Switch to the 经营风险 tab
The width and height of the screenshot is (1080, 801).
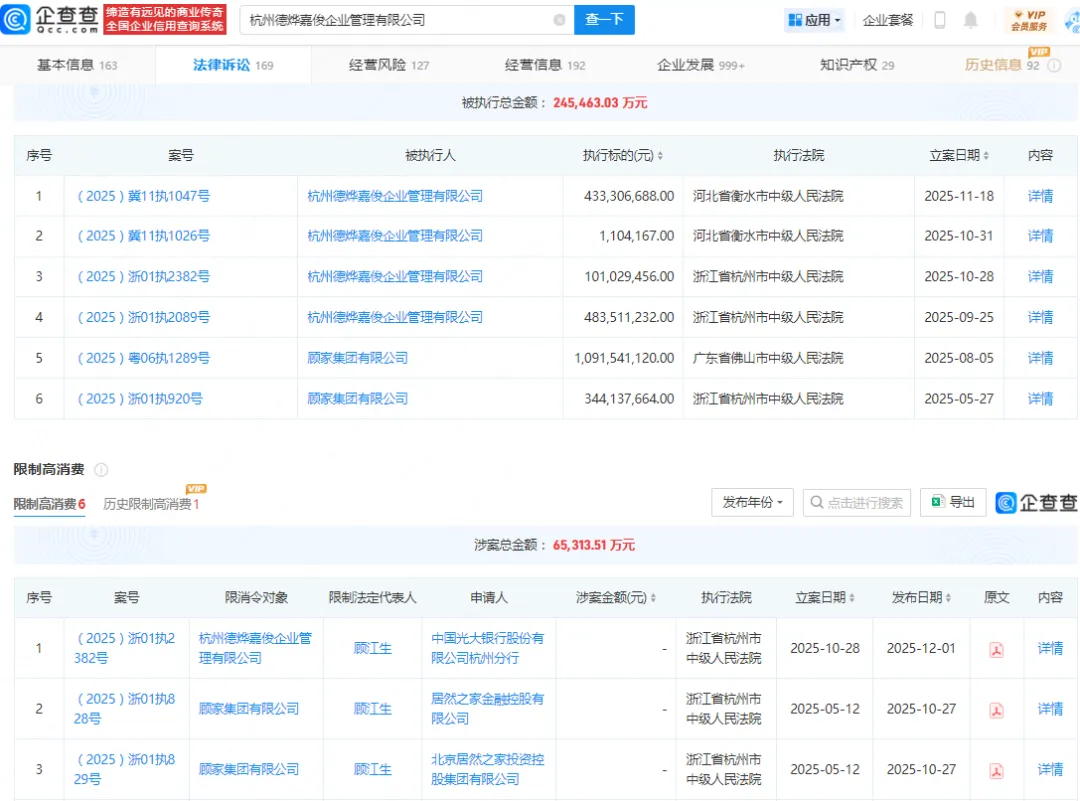tap(389, 65)
